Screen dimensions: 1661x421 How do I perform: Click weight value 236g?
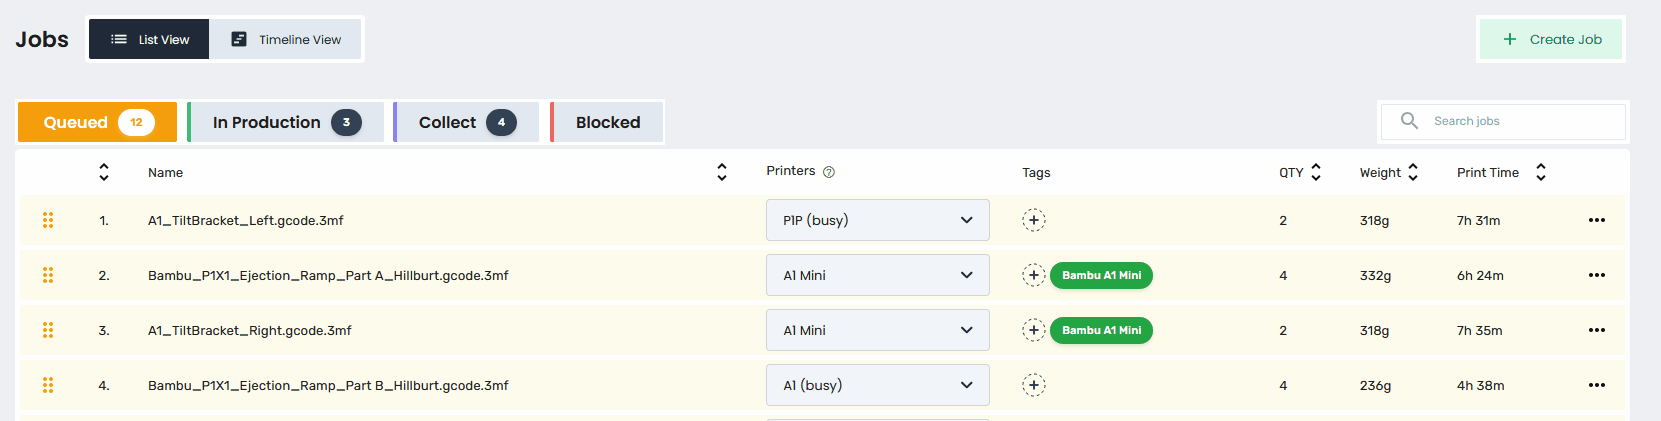coord(1375,385)
